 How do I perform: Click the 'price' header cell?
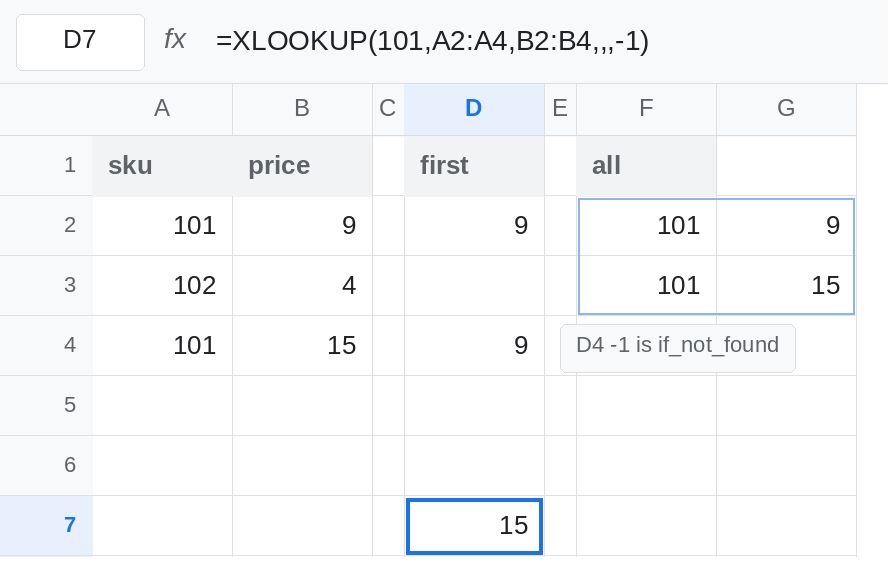click(x=302, y=165)
